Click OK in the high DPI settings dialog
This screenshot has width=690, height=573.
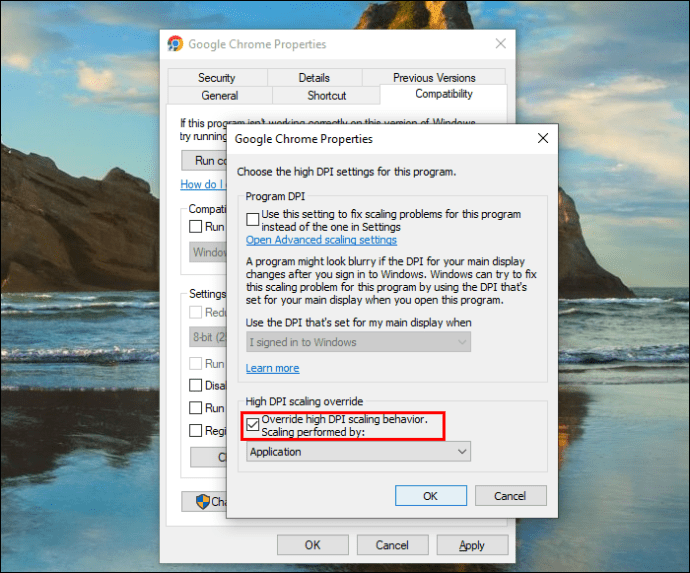[430, 496]
